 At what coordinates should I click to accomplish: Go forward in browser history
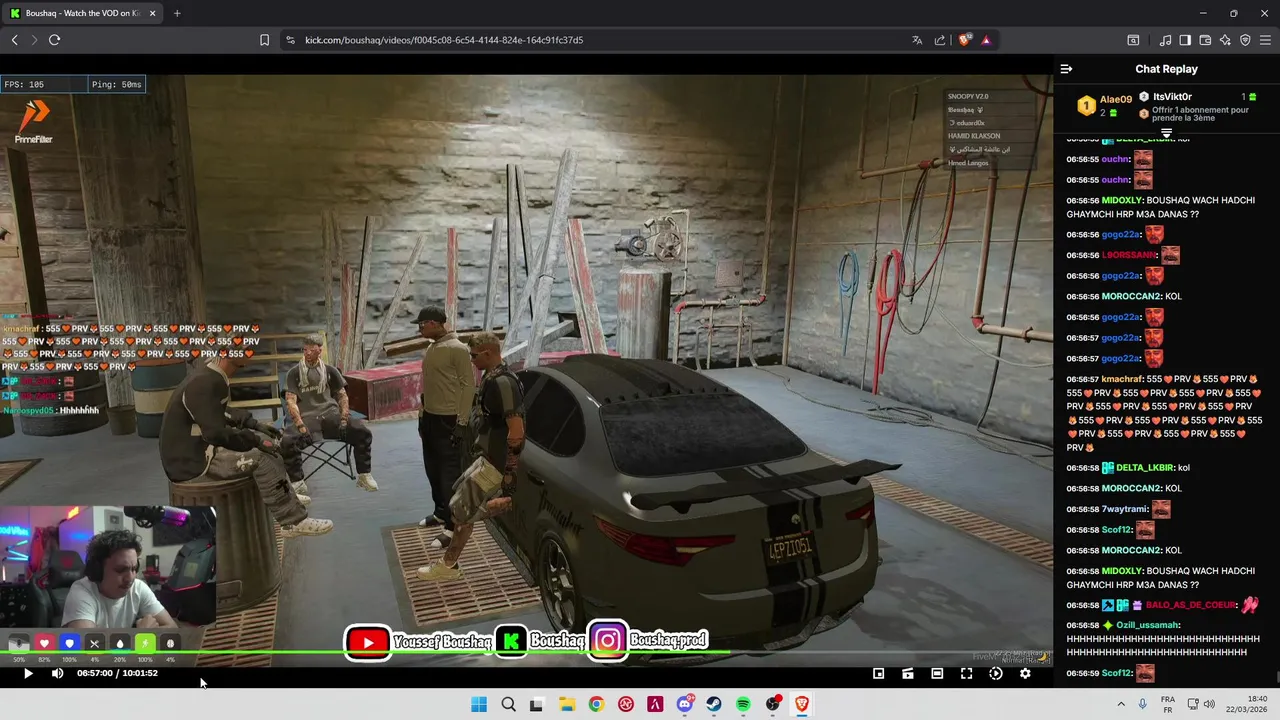pyautogui.click(x=34, y=40)
